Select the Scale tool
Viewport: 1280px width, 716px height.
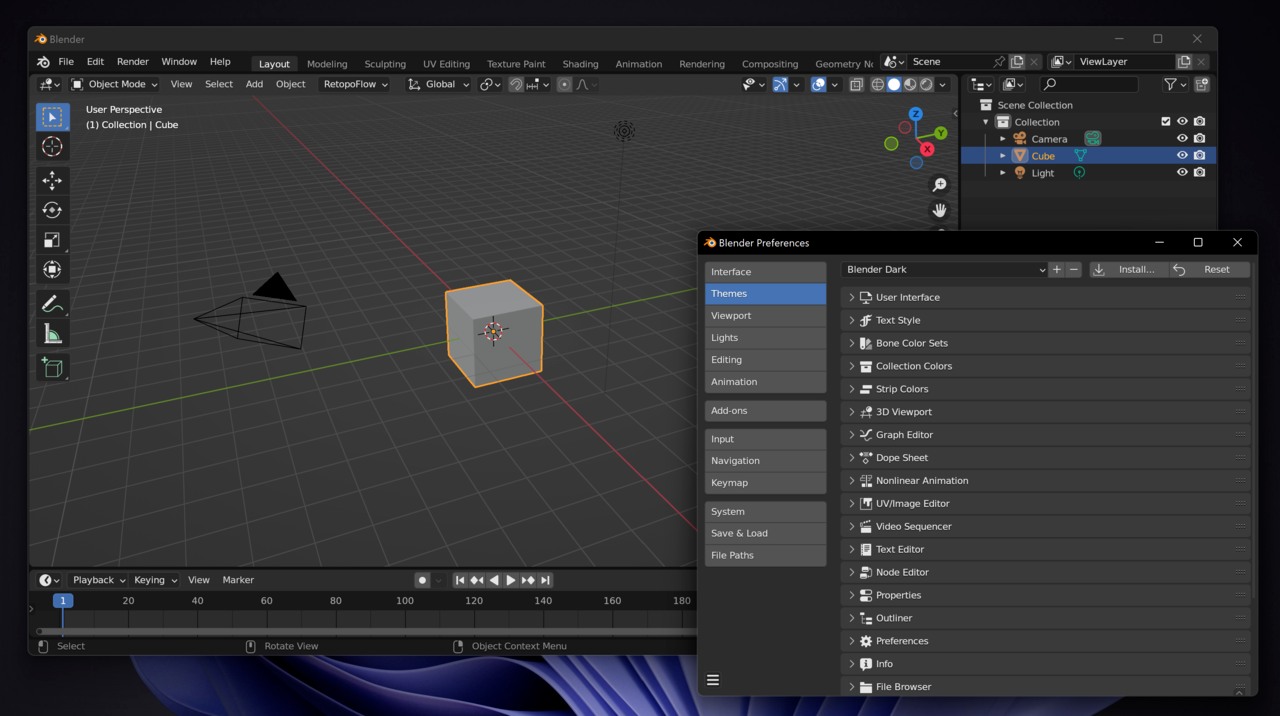[52, 240]
